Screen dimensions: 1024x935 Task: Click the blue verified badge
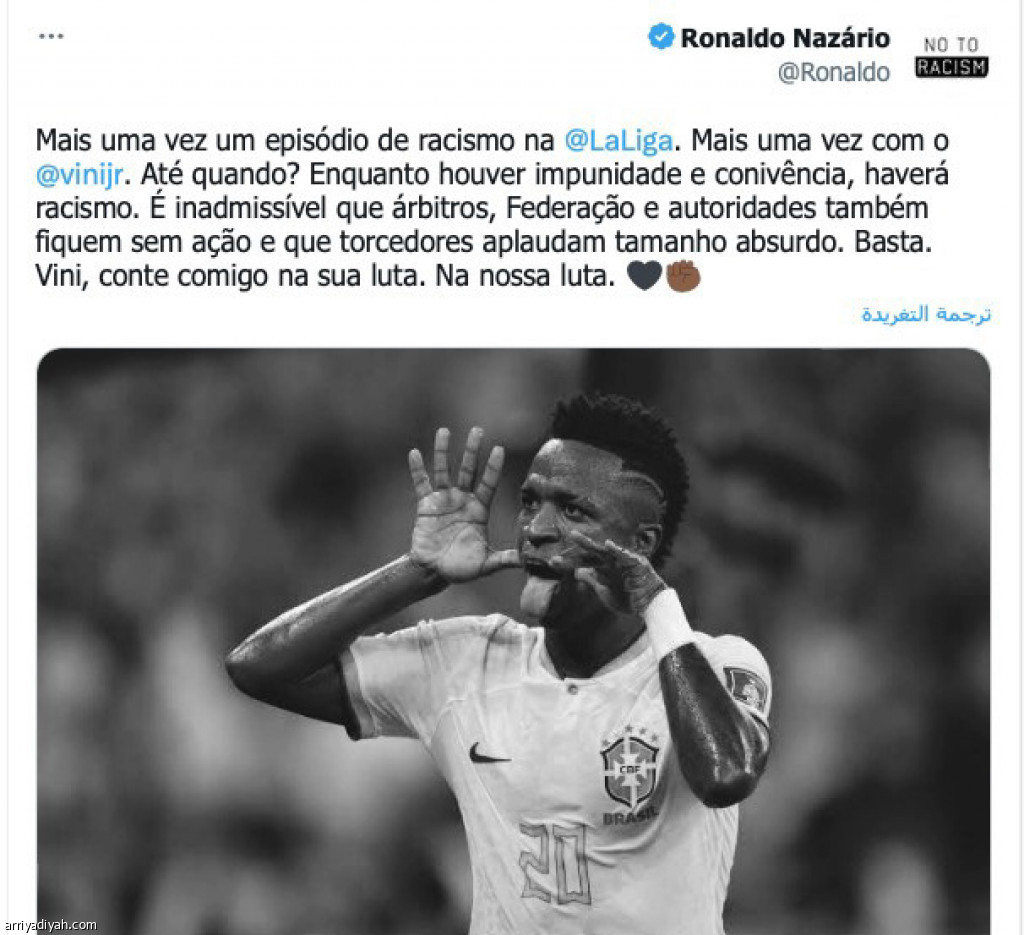pyautogui.click(x=660, y=37)
